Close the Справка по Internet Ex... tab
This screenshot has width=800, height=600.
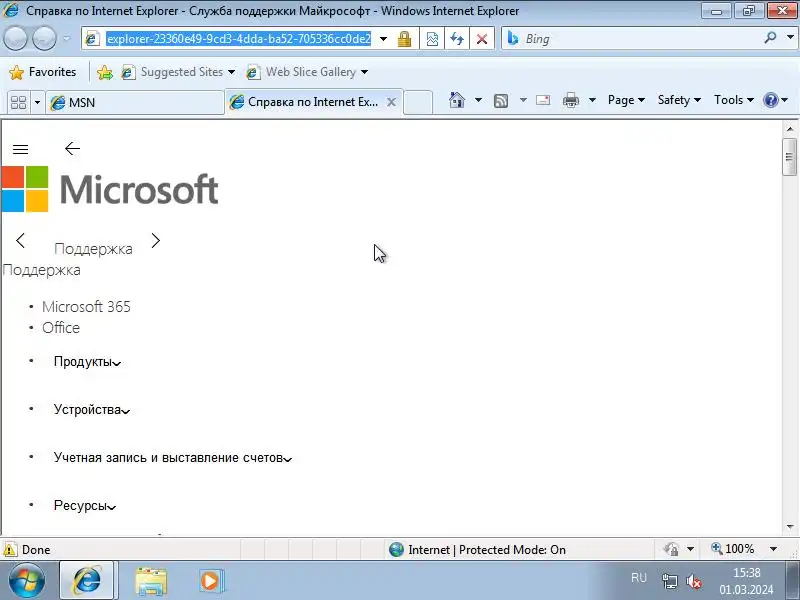point(391,102)
